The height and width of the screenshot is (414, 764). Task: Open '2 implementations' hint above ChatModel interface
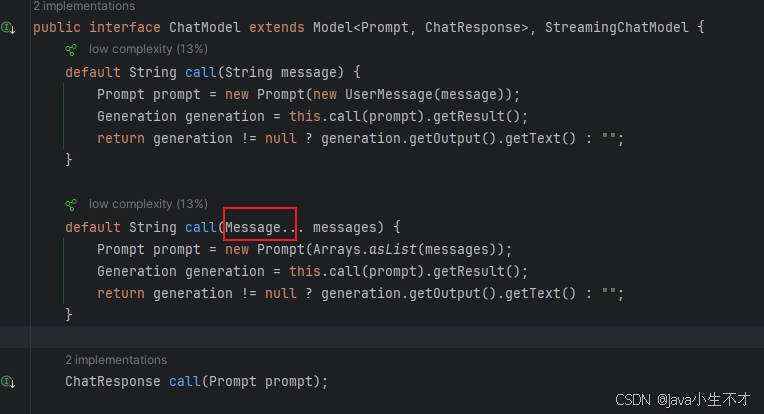click(x=84, y=6)
